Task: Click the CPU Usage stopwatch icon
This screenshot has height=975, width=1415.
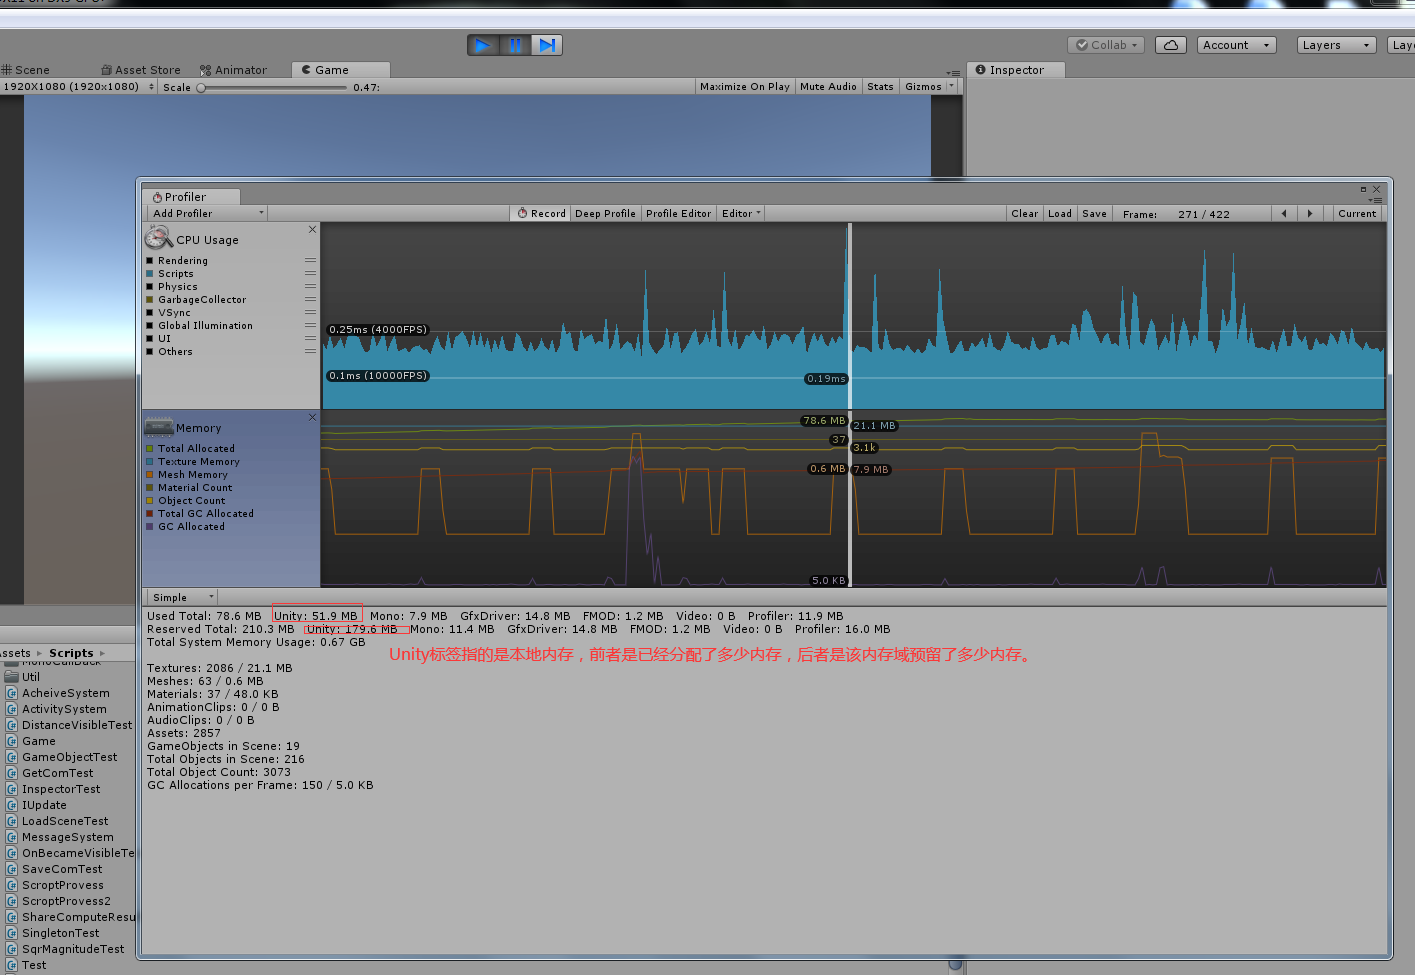Action: pyautogui.click(x=159, y=238)
